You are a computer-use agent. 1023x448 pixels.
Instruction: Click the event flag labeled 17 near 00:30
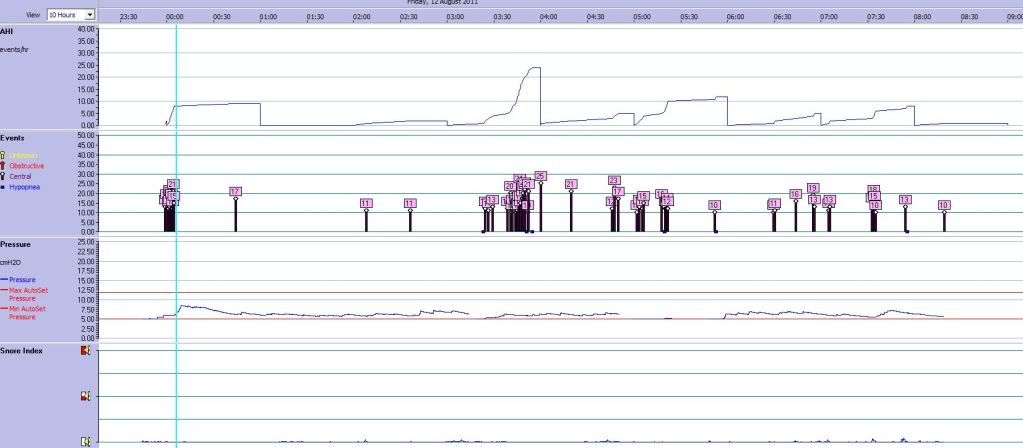(235, 191)
